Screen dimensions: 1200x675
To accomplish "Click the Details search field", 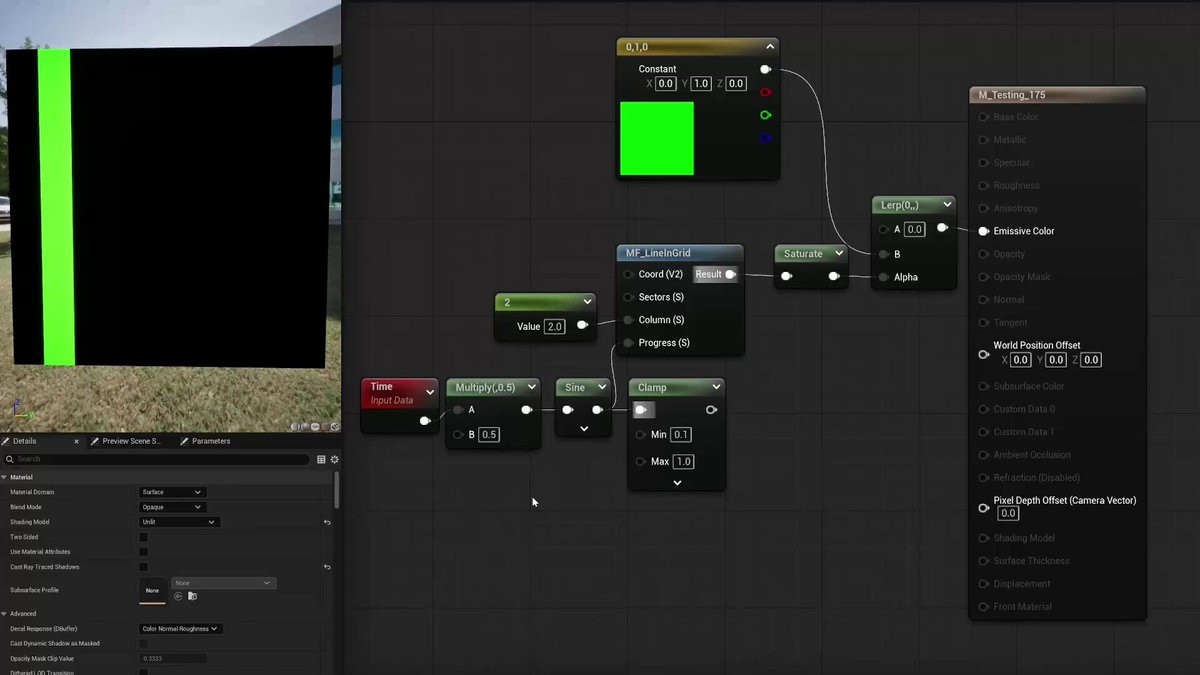I will point(160,459).
